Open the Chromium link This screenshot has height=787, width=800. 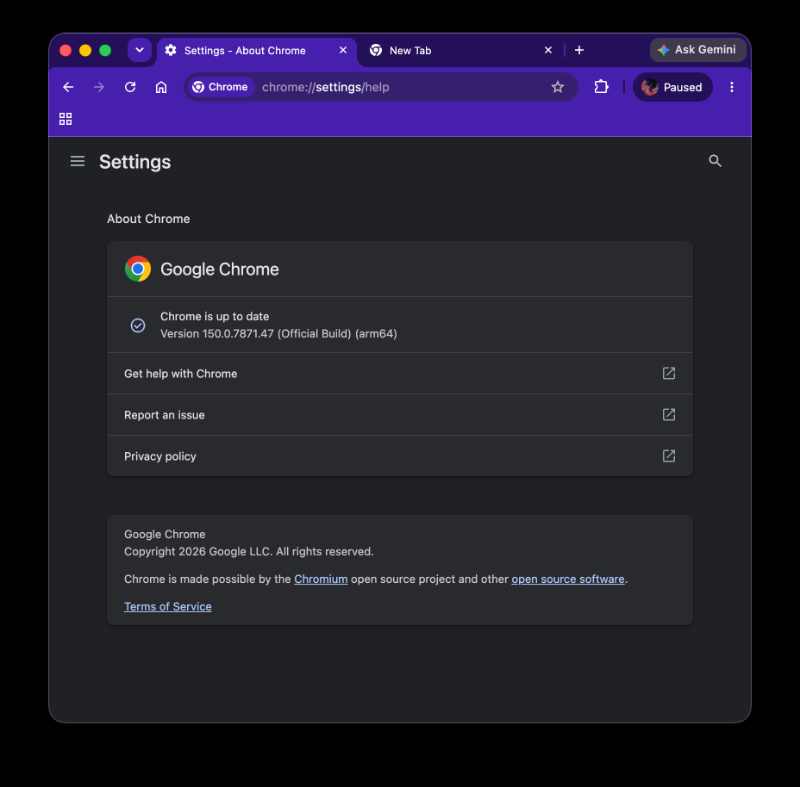pyautogui.click(x=320, y=579)
